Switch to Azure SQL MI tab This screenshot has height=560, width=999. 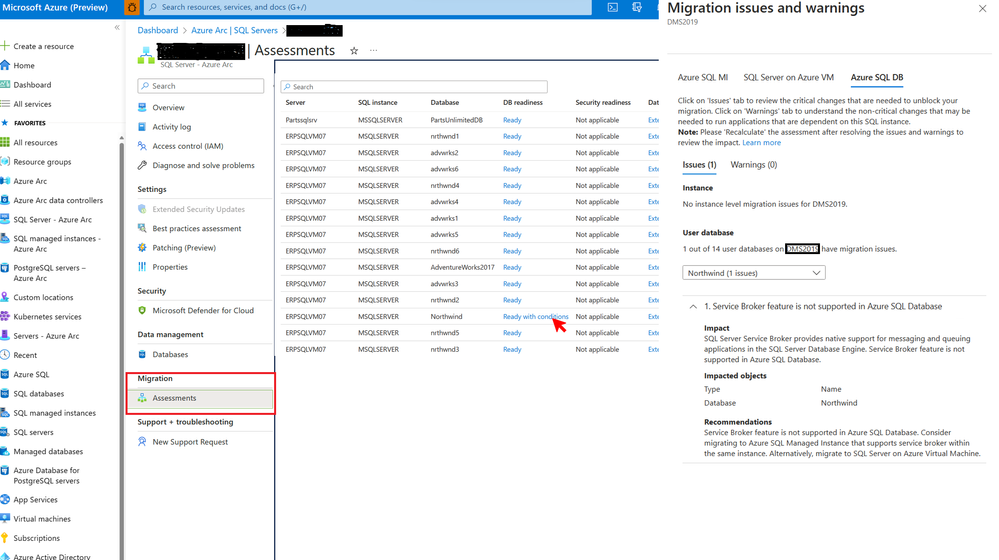tap(702, 77)
